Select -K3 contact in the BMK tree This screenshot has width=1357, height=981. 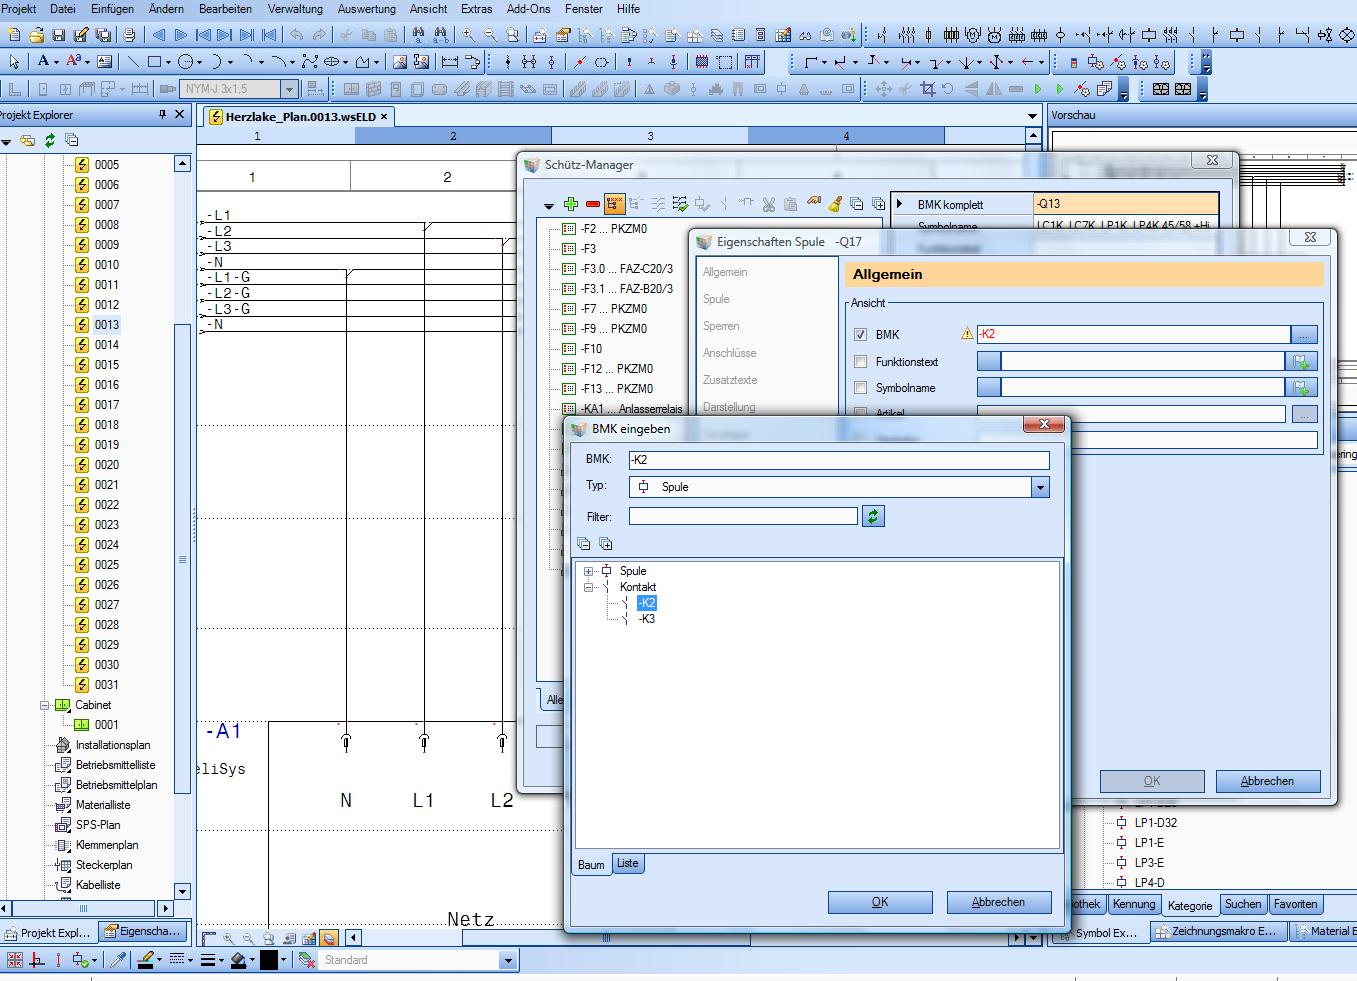point(646,619)
